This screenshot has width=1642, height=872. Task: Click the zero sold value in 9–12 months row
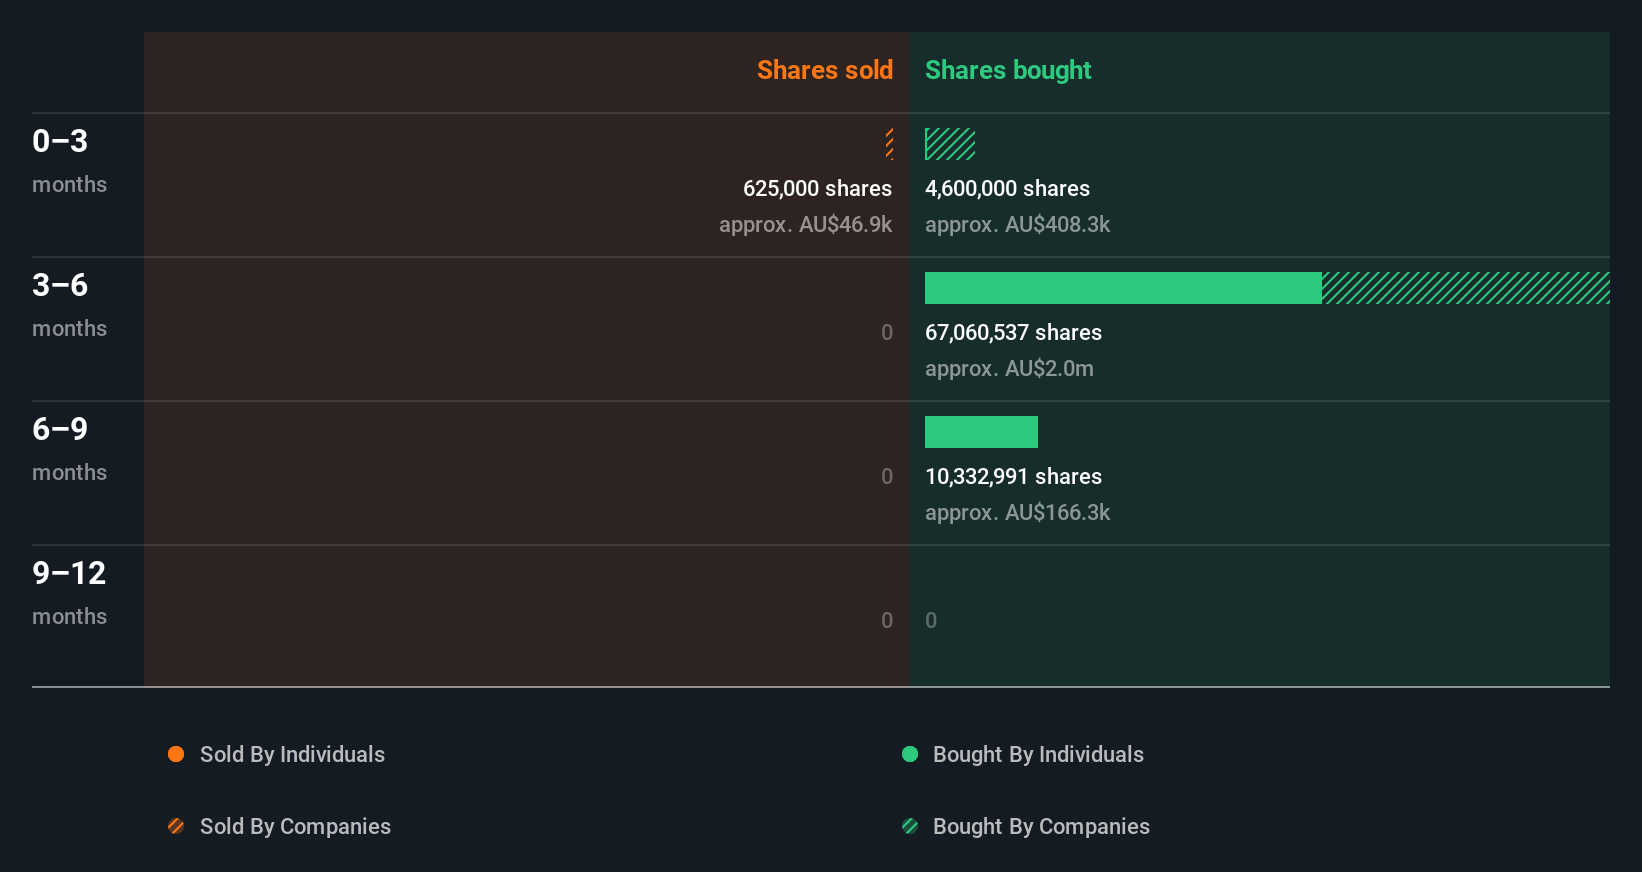[x=887, y=620]
